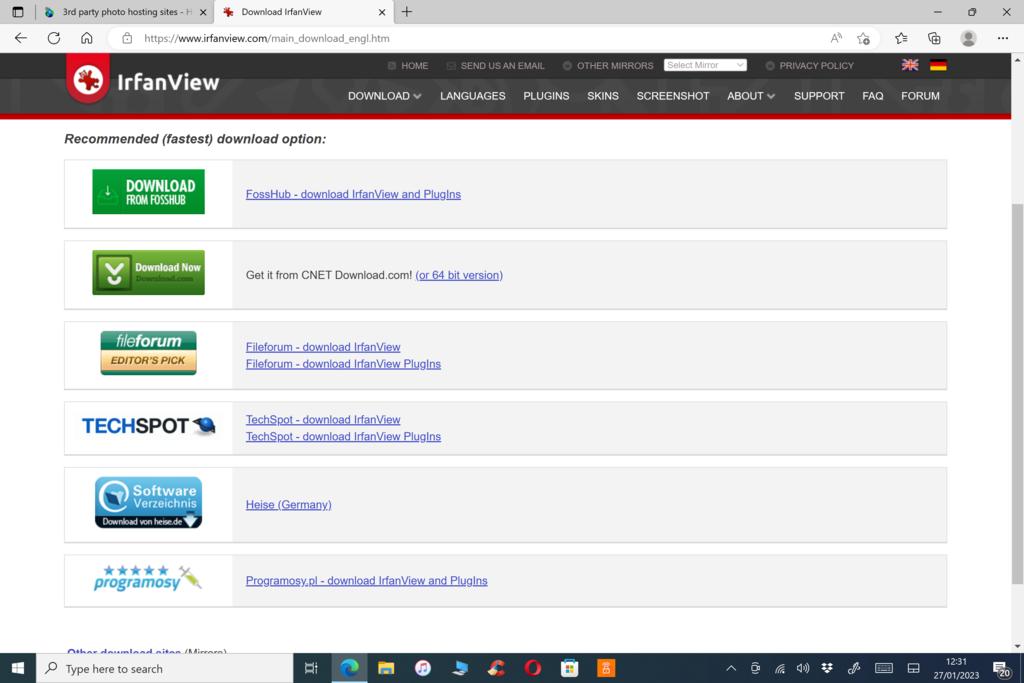Open the tab actions menu icon
The height and width of the screenshot is (683, 1024).
[18, 12]
